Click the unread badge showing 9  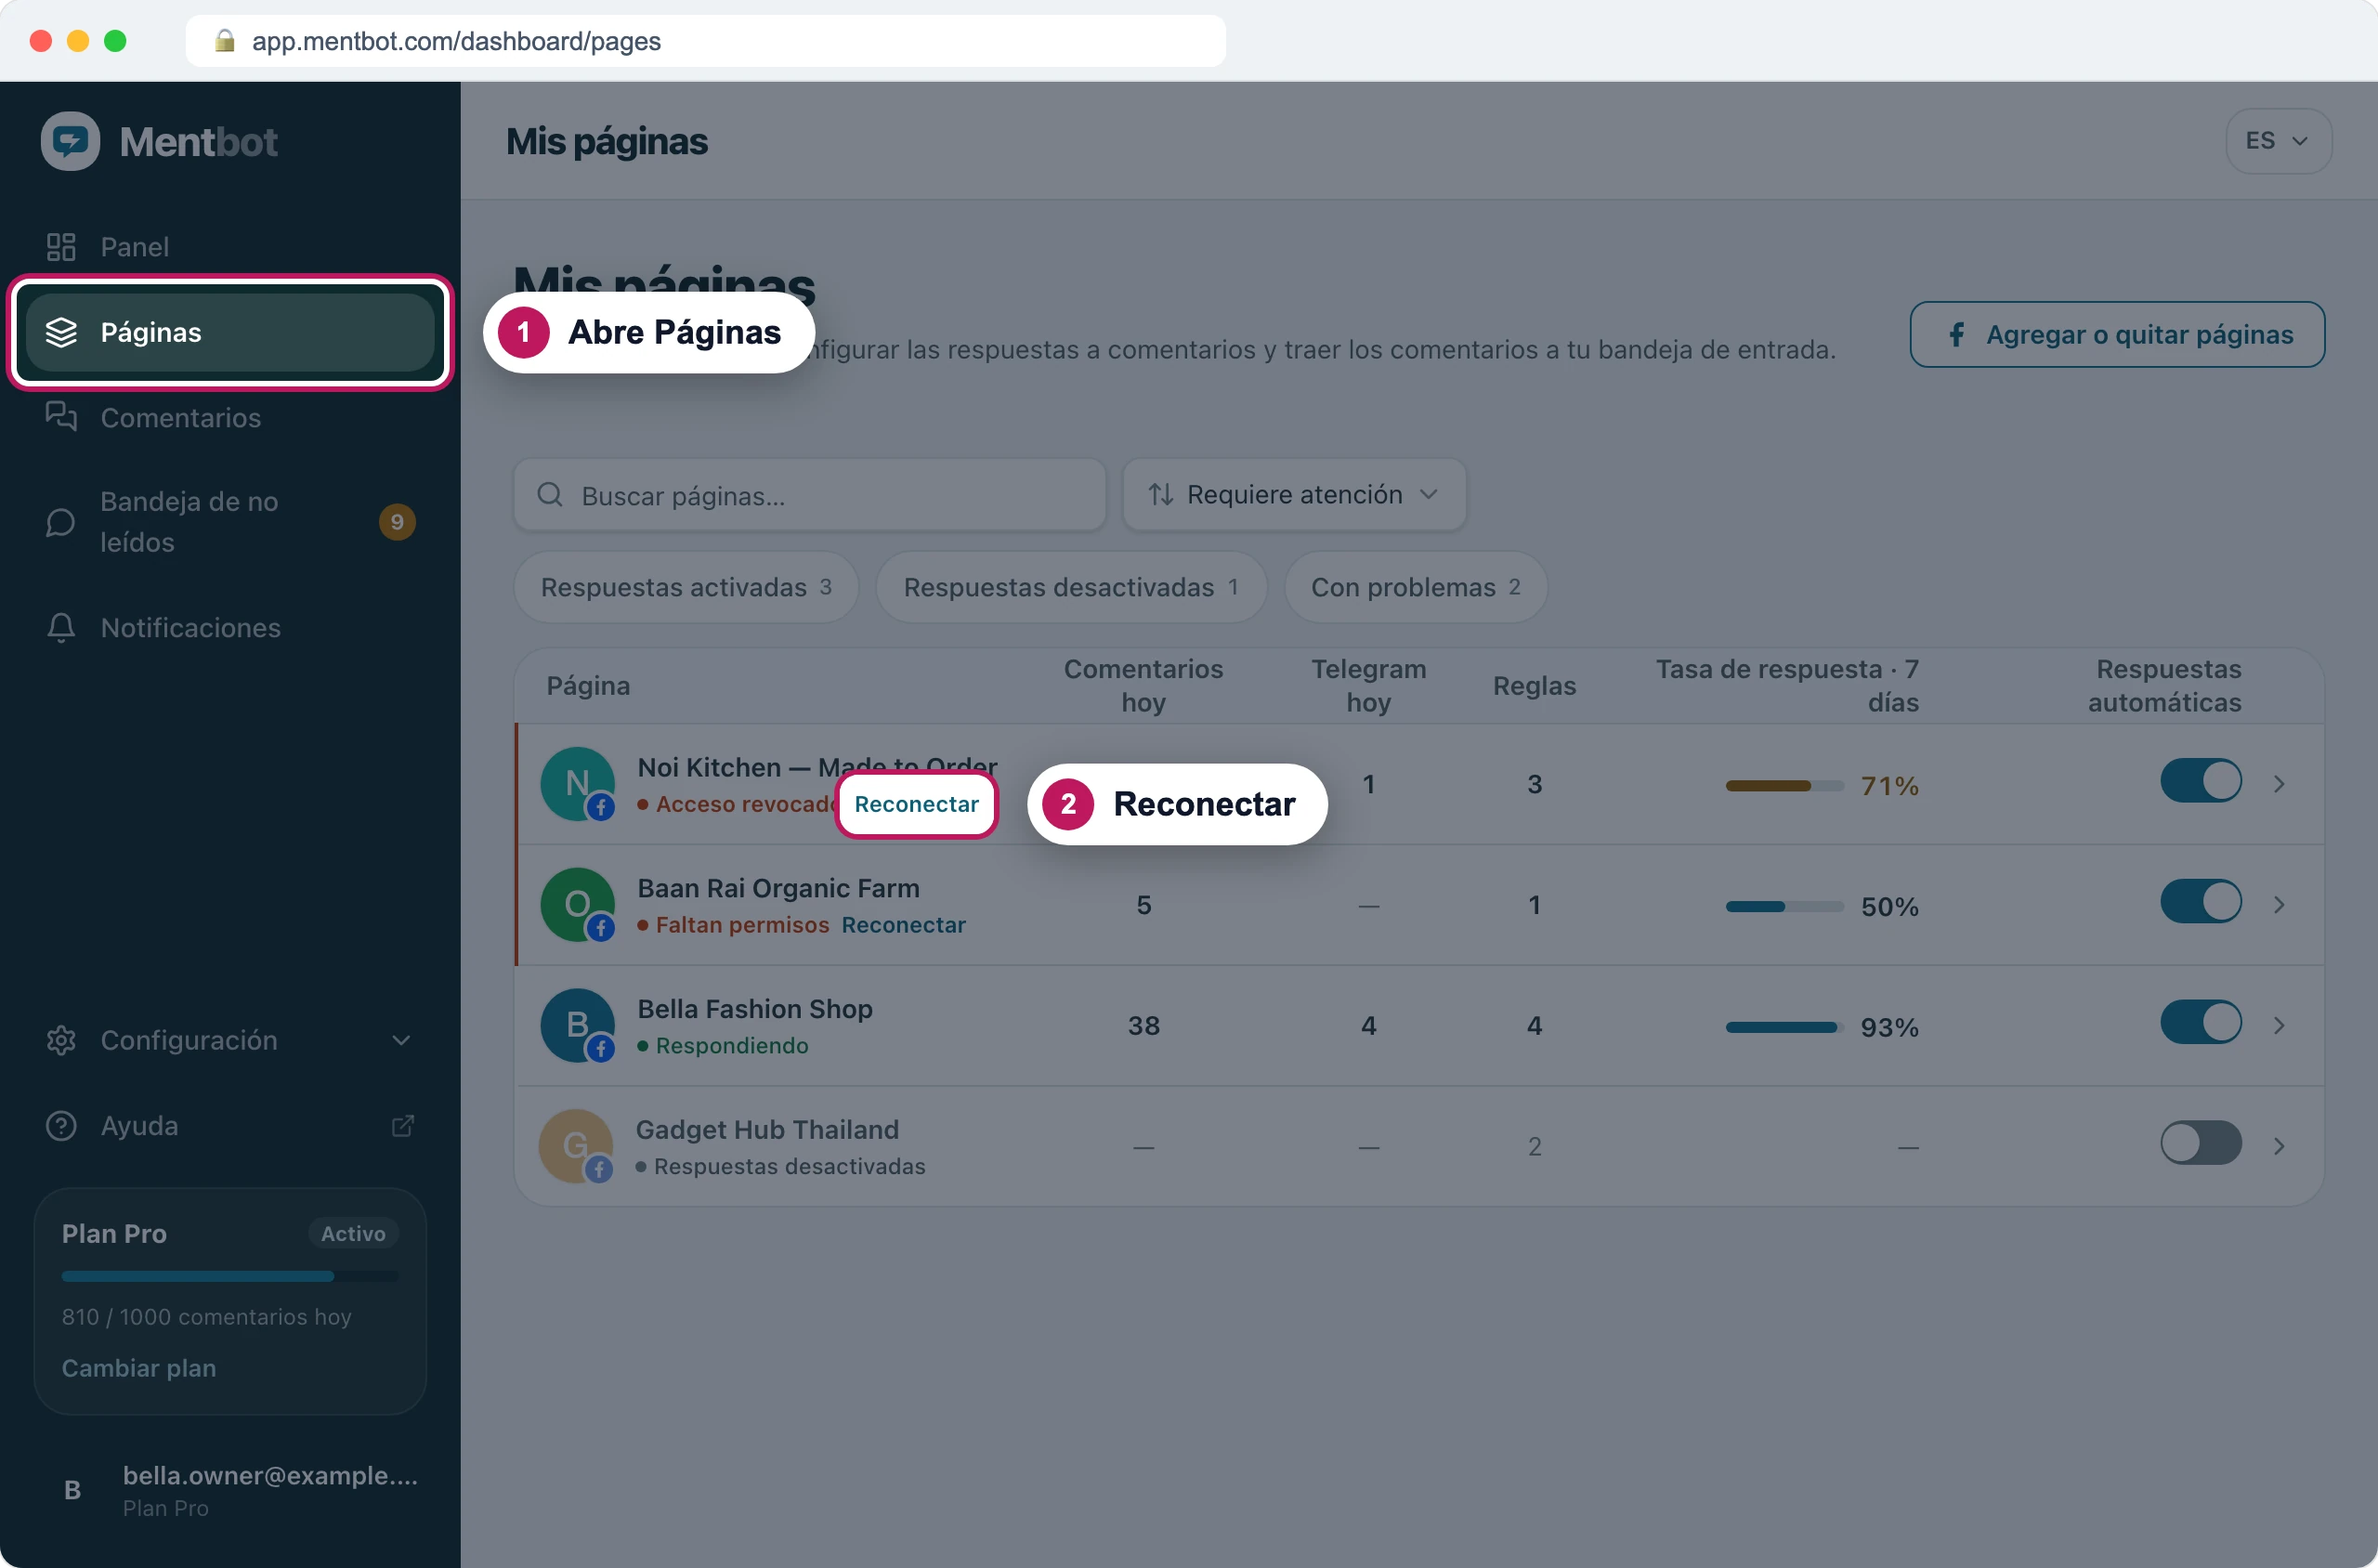pos(397,522)
